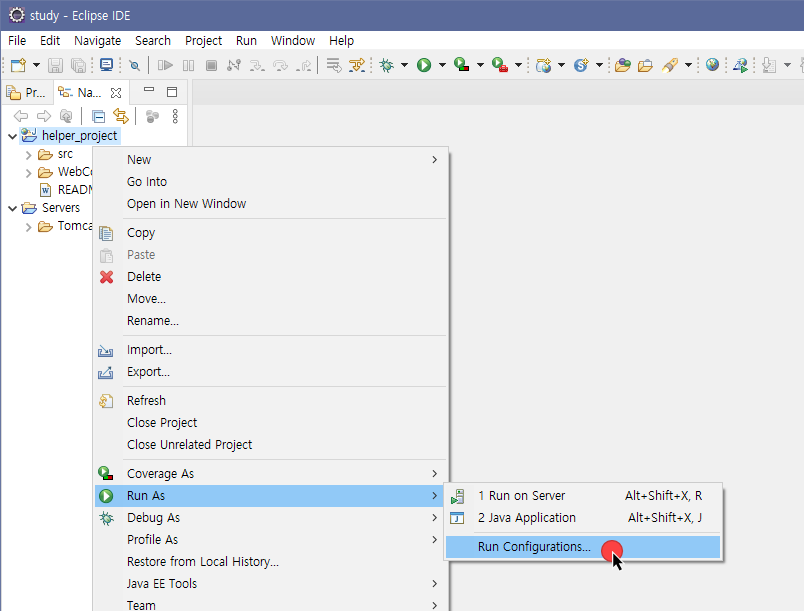
Task: Expand the src folder node
Action: [x=29, y=155]
